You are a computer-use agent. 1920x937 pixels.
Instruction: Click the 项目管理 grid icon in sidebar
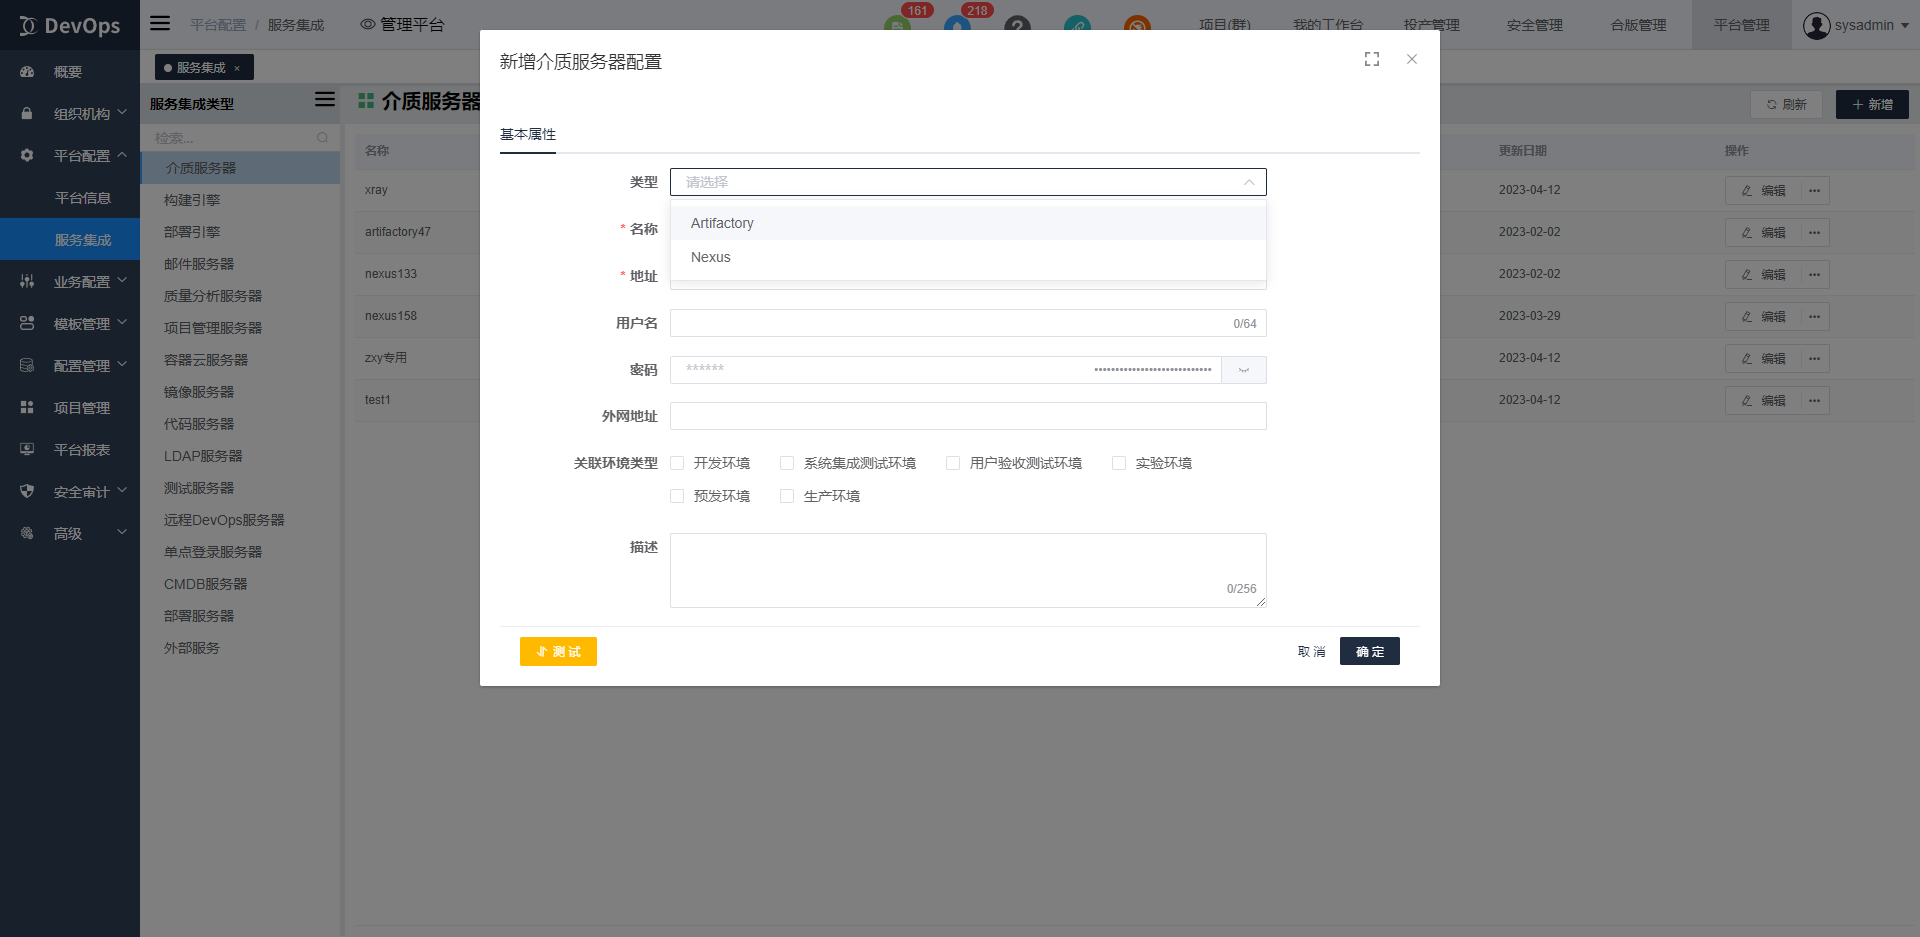coord(27,408)
